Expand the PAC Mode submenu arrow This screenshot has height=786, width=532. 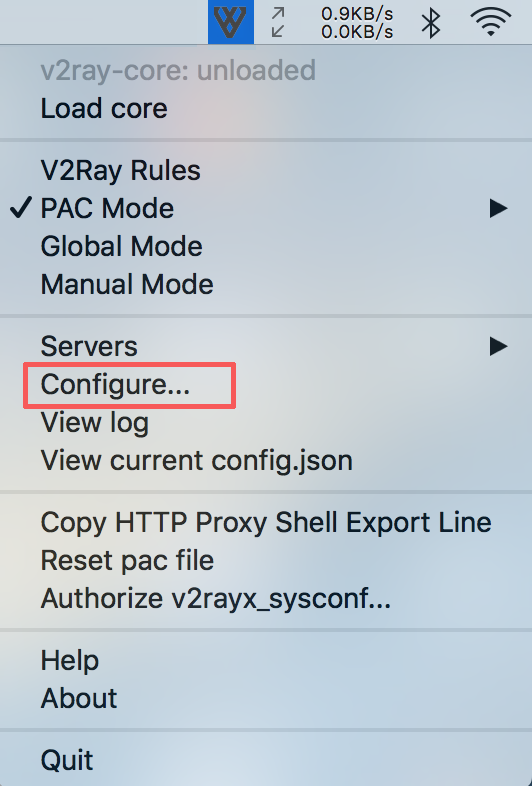coord(498,208)
